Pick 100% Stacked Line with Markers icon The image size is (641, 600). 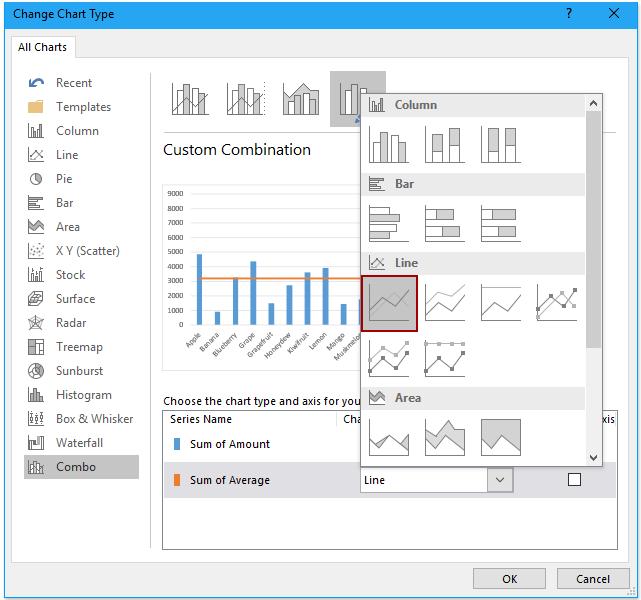point(445,358)
